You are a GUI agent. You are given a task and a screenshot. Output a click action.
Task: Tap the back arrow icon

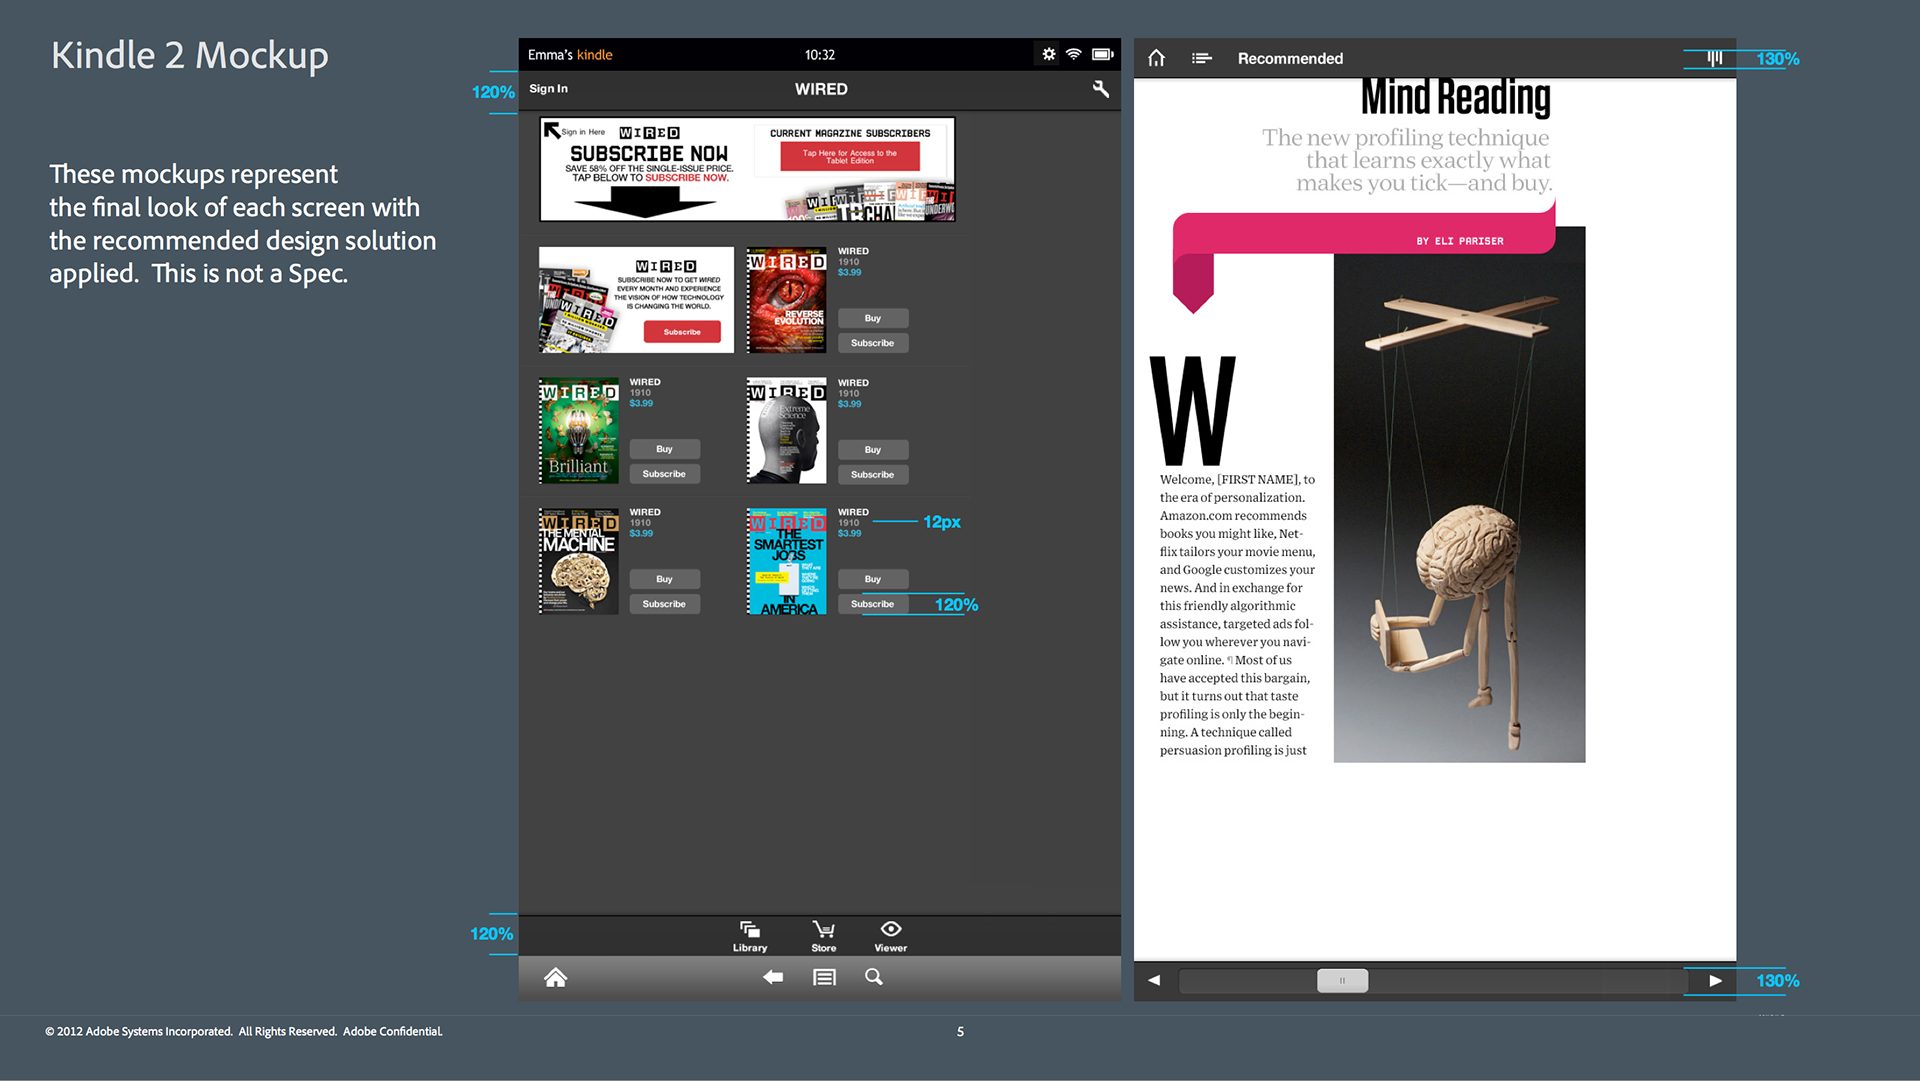coord(772,977)
